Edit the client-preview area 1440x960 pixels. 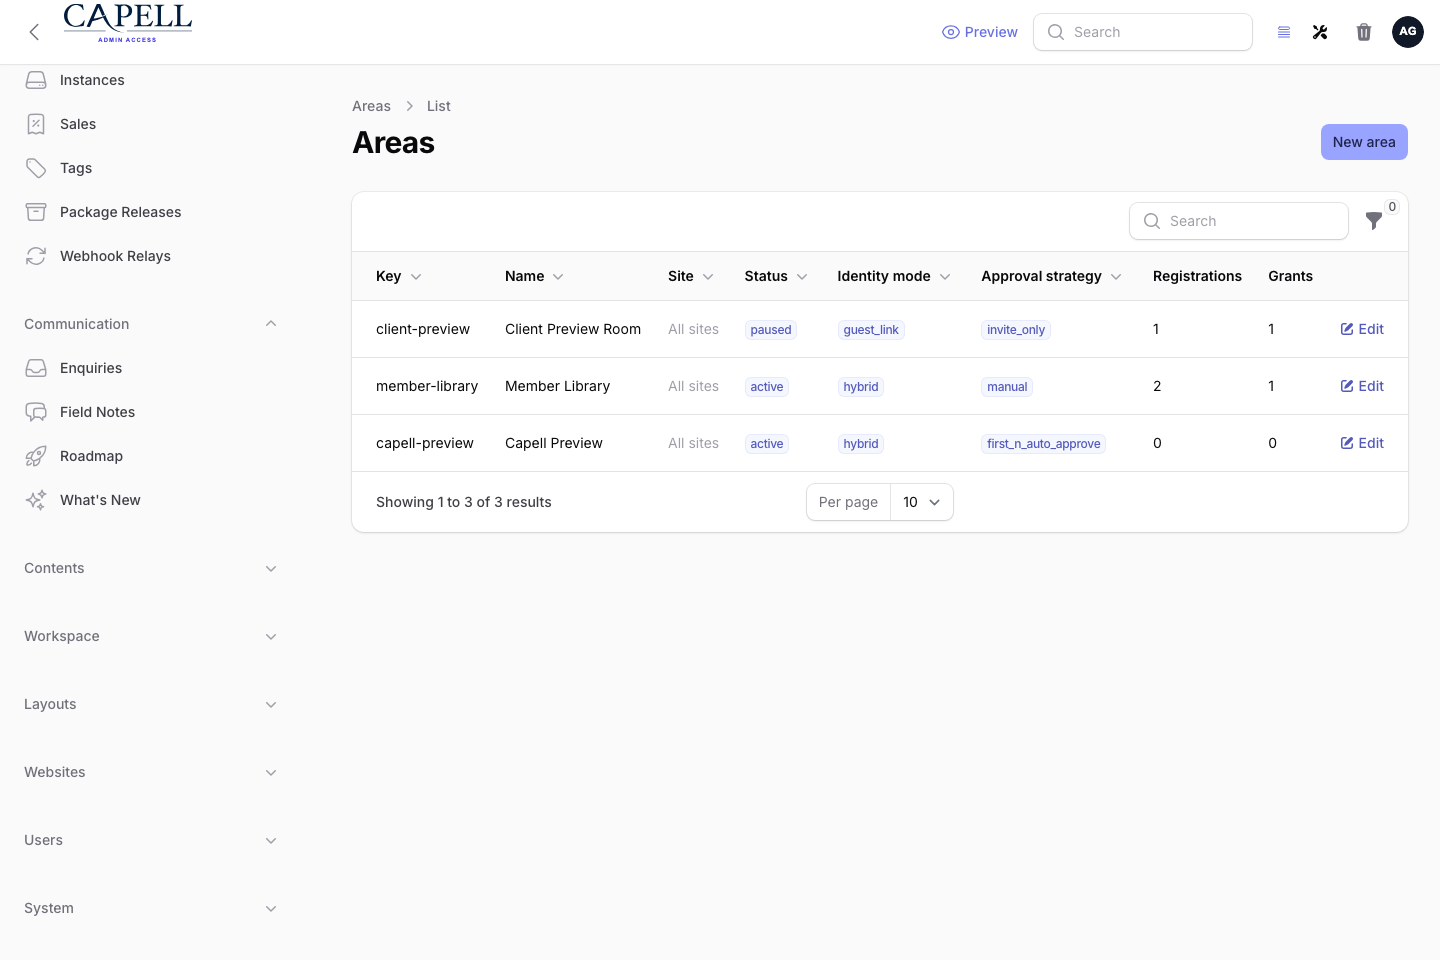tap(1362, 329)
